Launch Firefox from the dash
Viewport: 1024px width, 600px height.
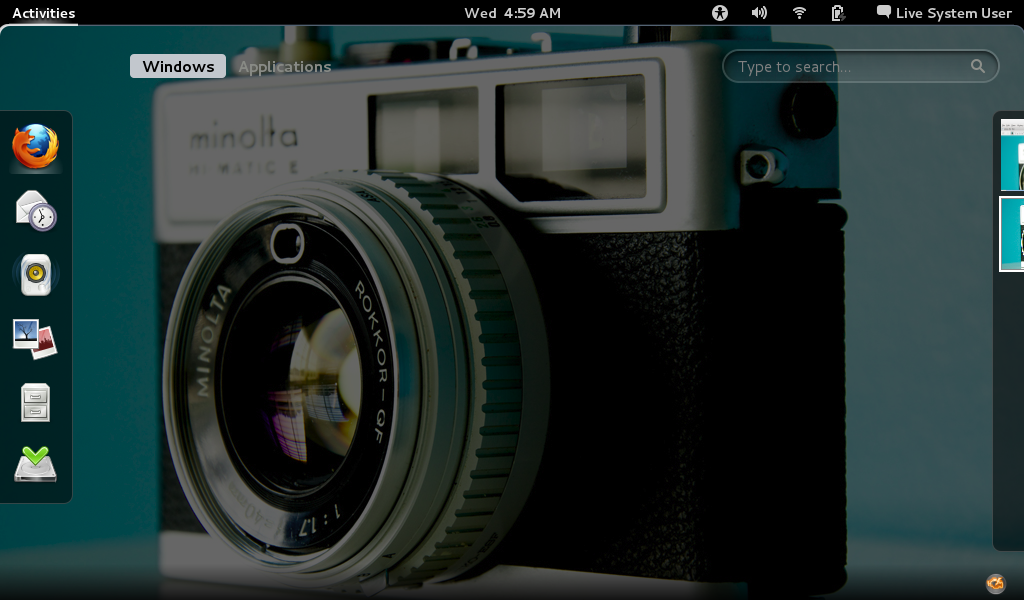coord(35,146)
